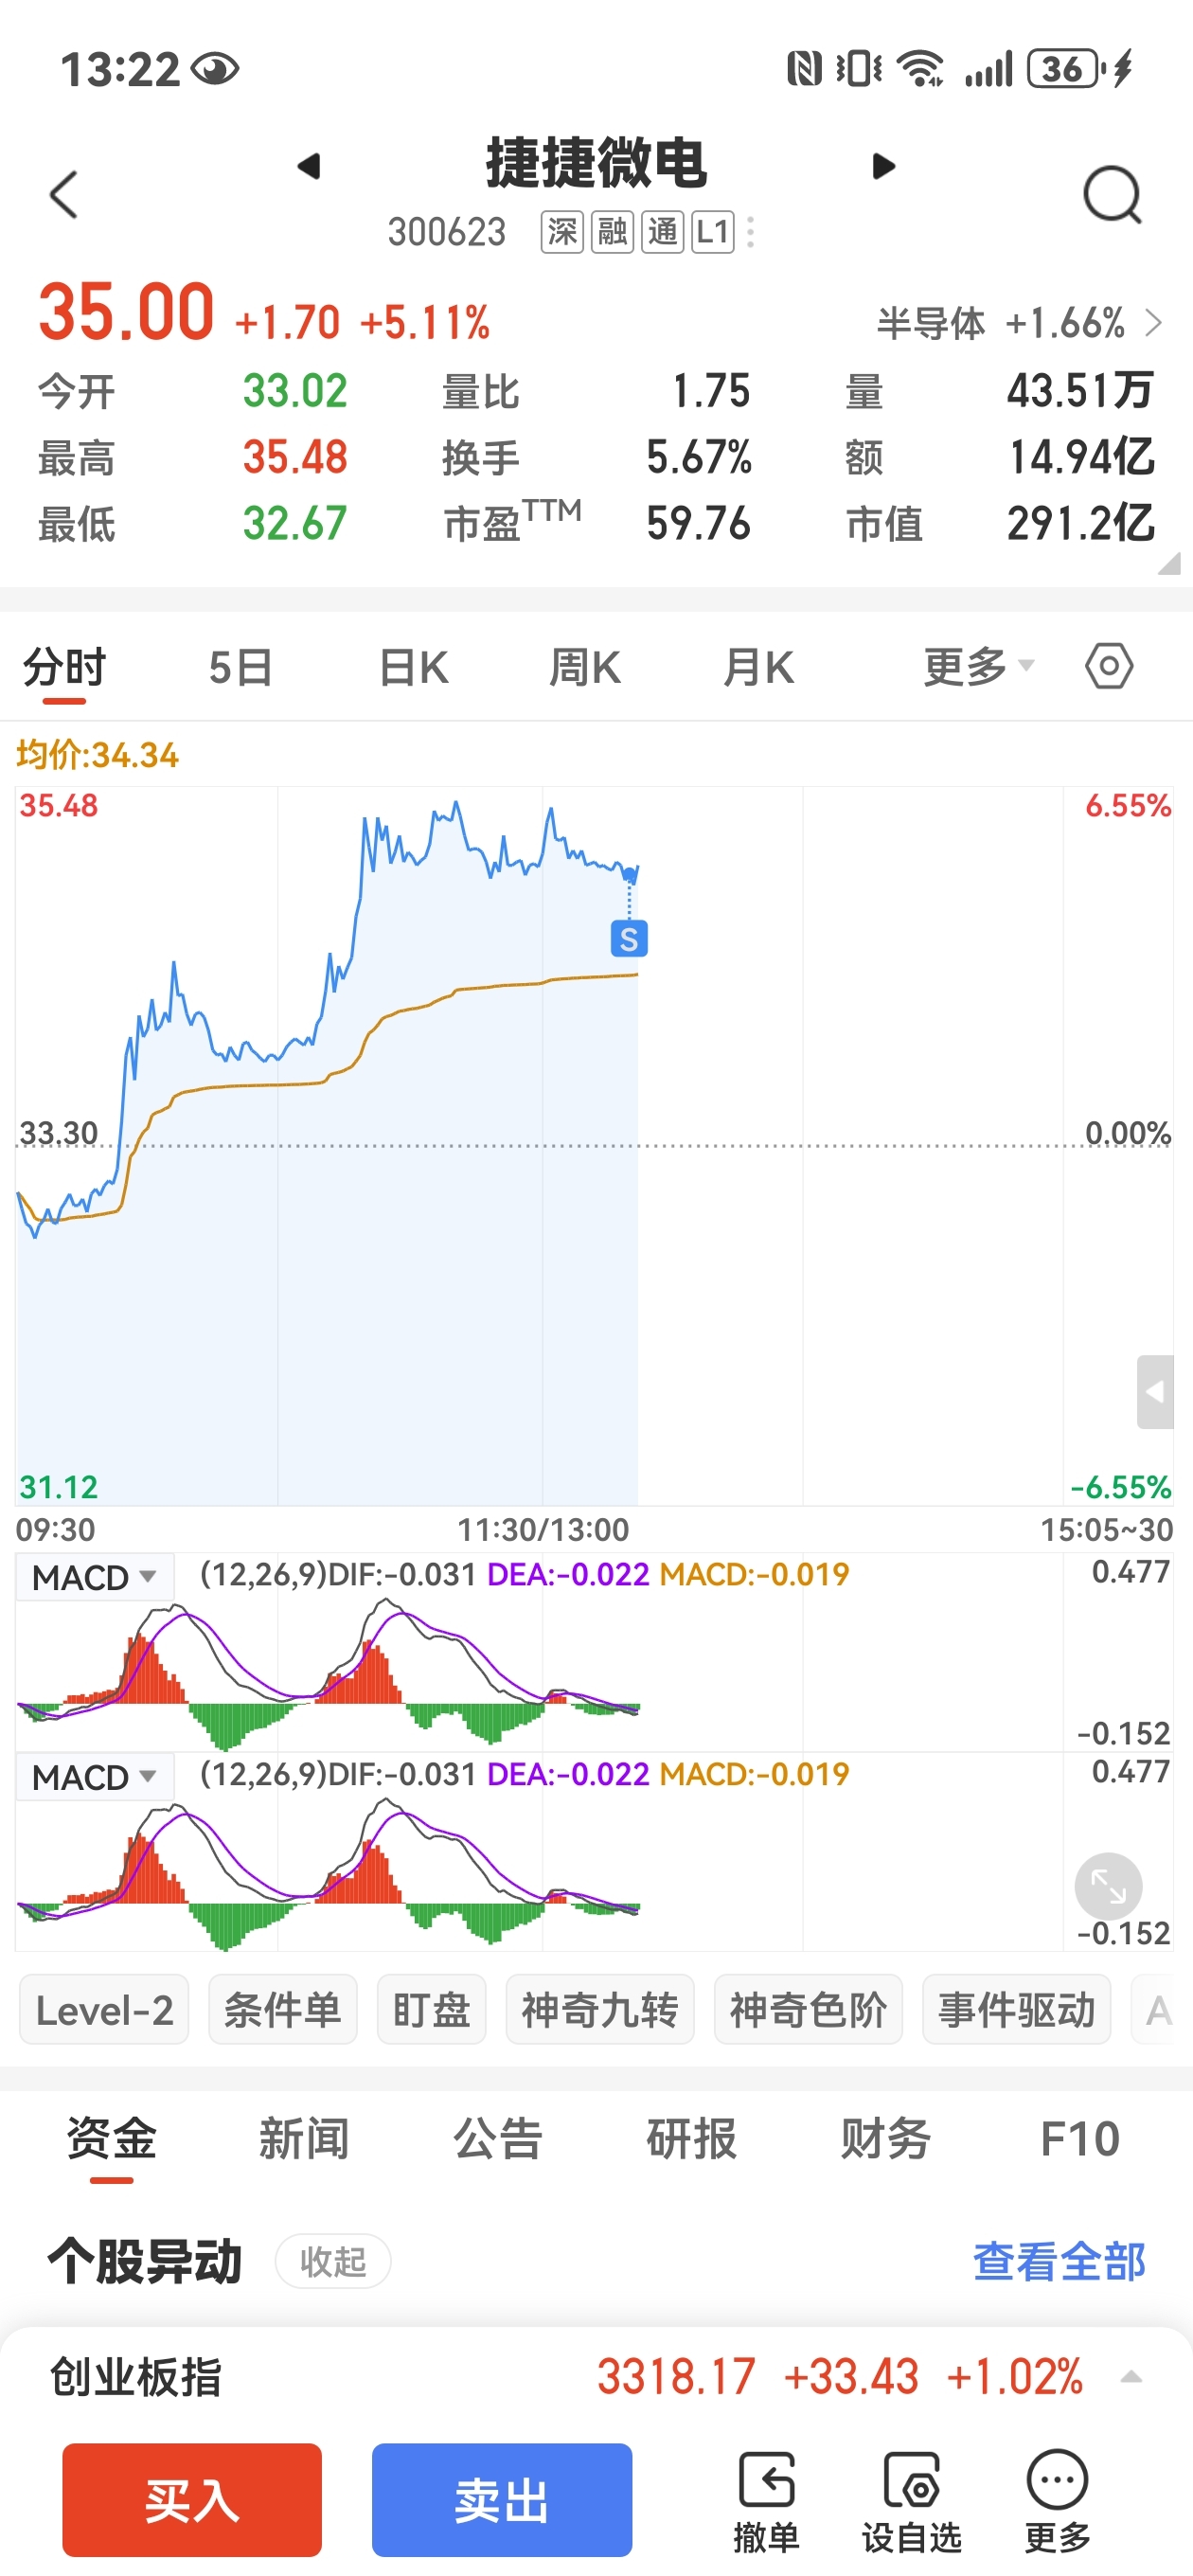Open the first MACD indicator dropdown
The image size is (1193, 2576).
pyautogui.click(x=95, y=1577)
